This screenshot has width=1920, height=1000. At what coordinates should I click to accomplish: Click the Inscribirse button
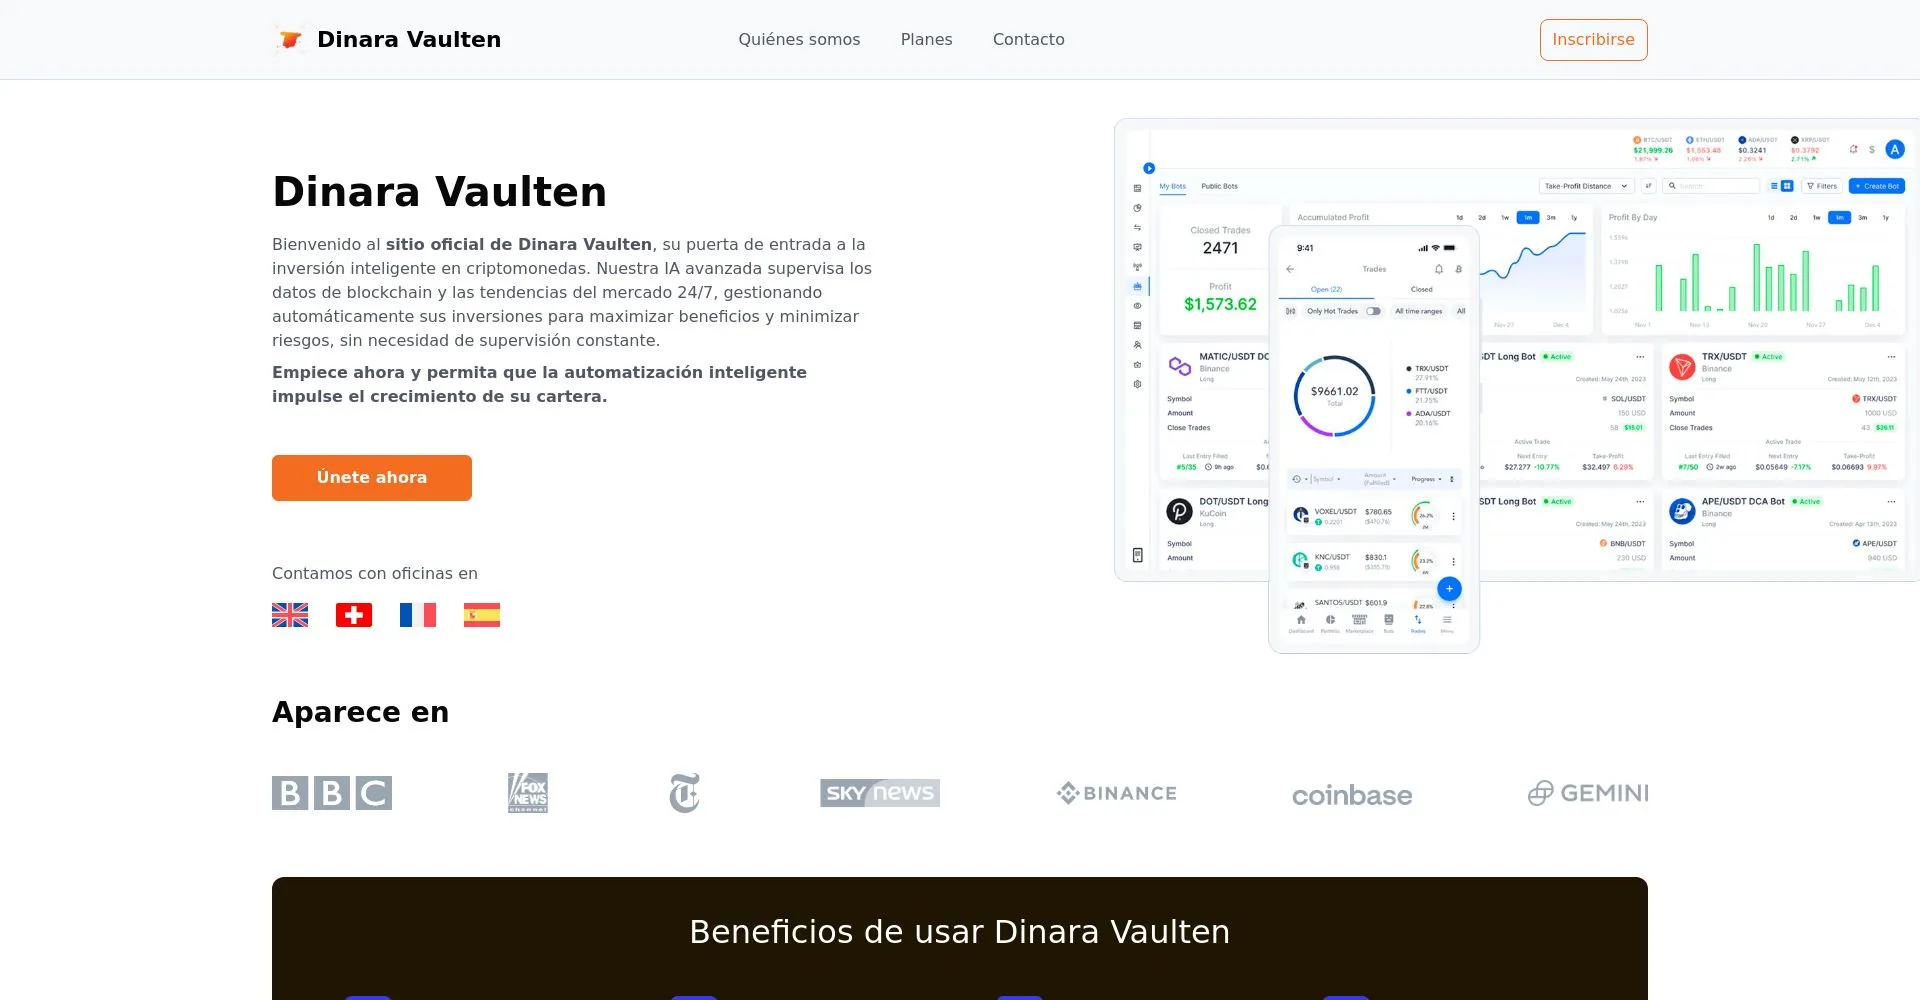1593,40
